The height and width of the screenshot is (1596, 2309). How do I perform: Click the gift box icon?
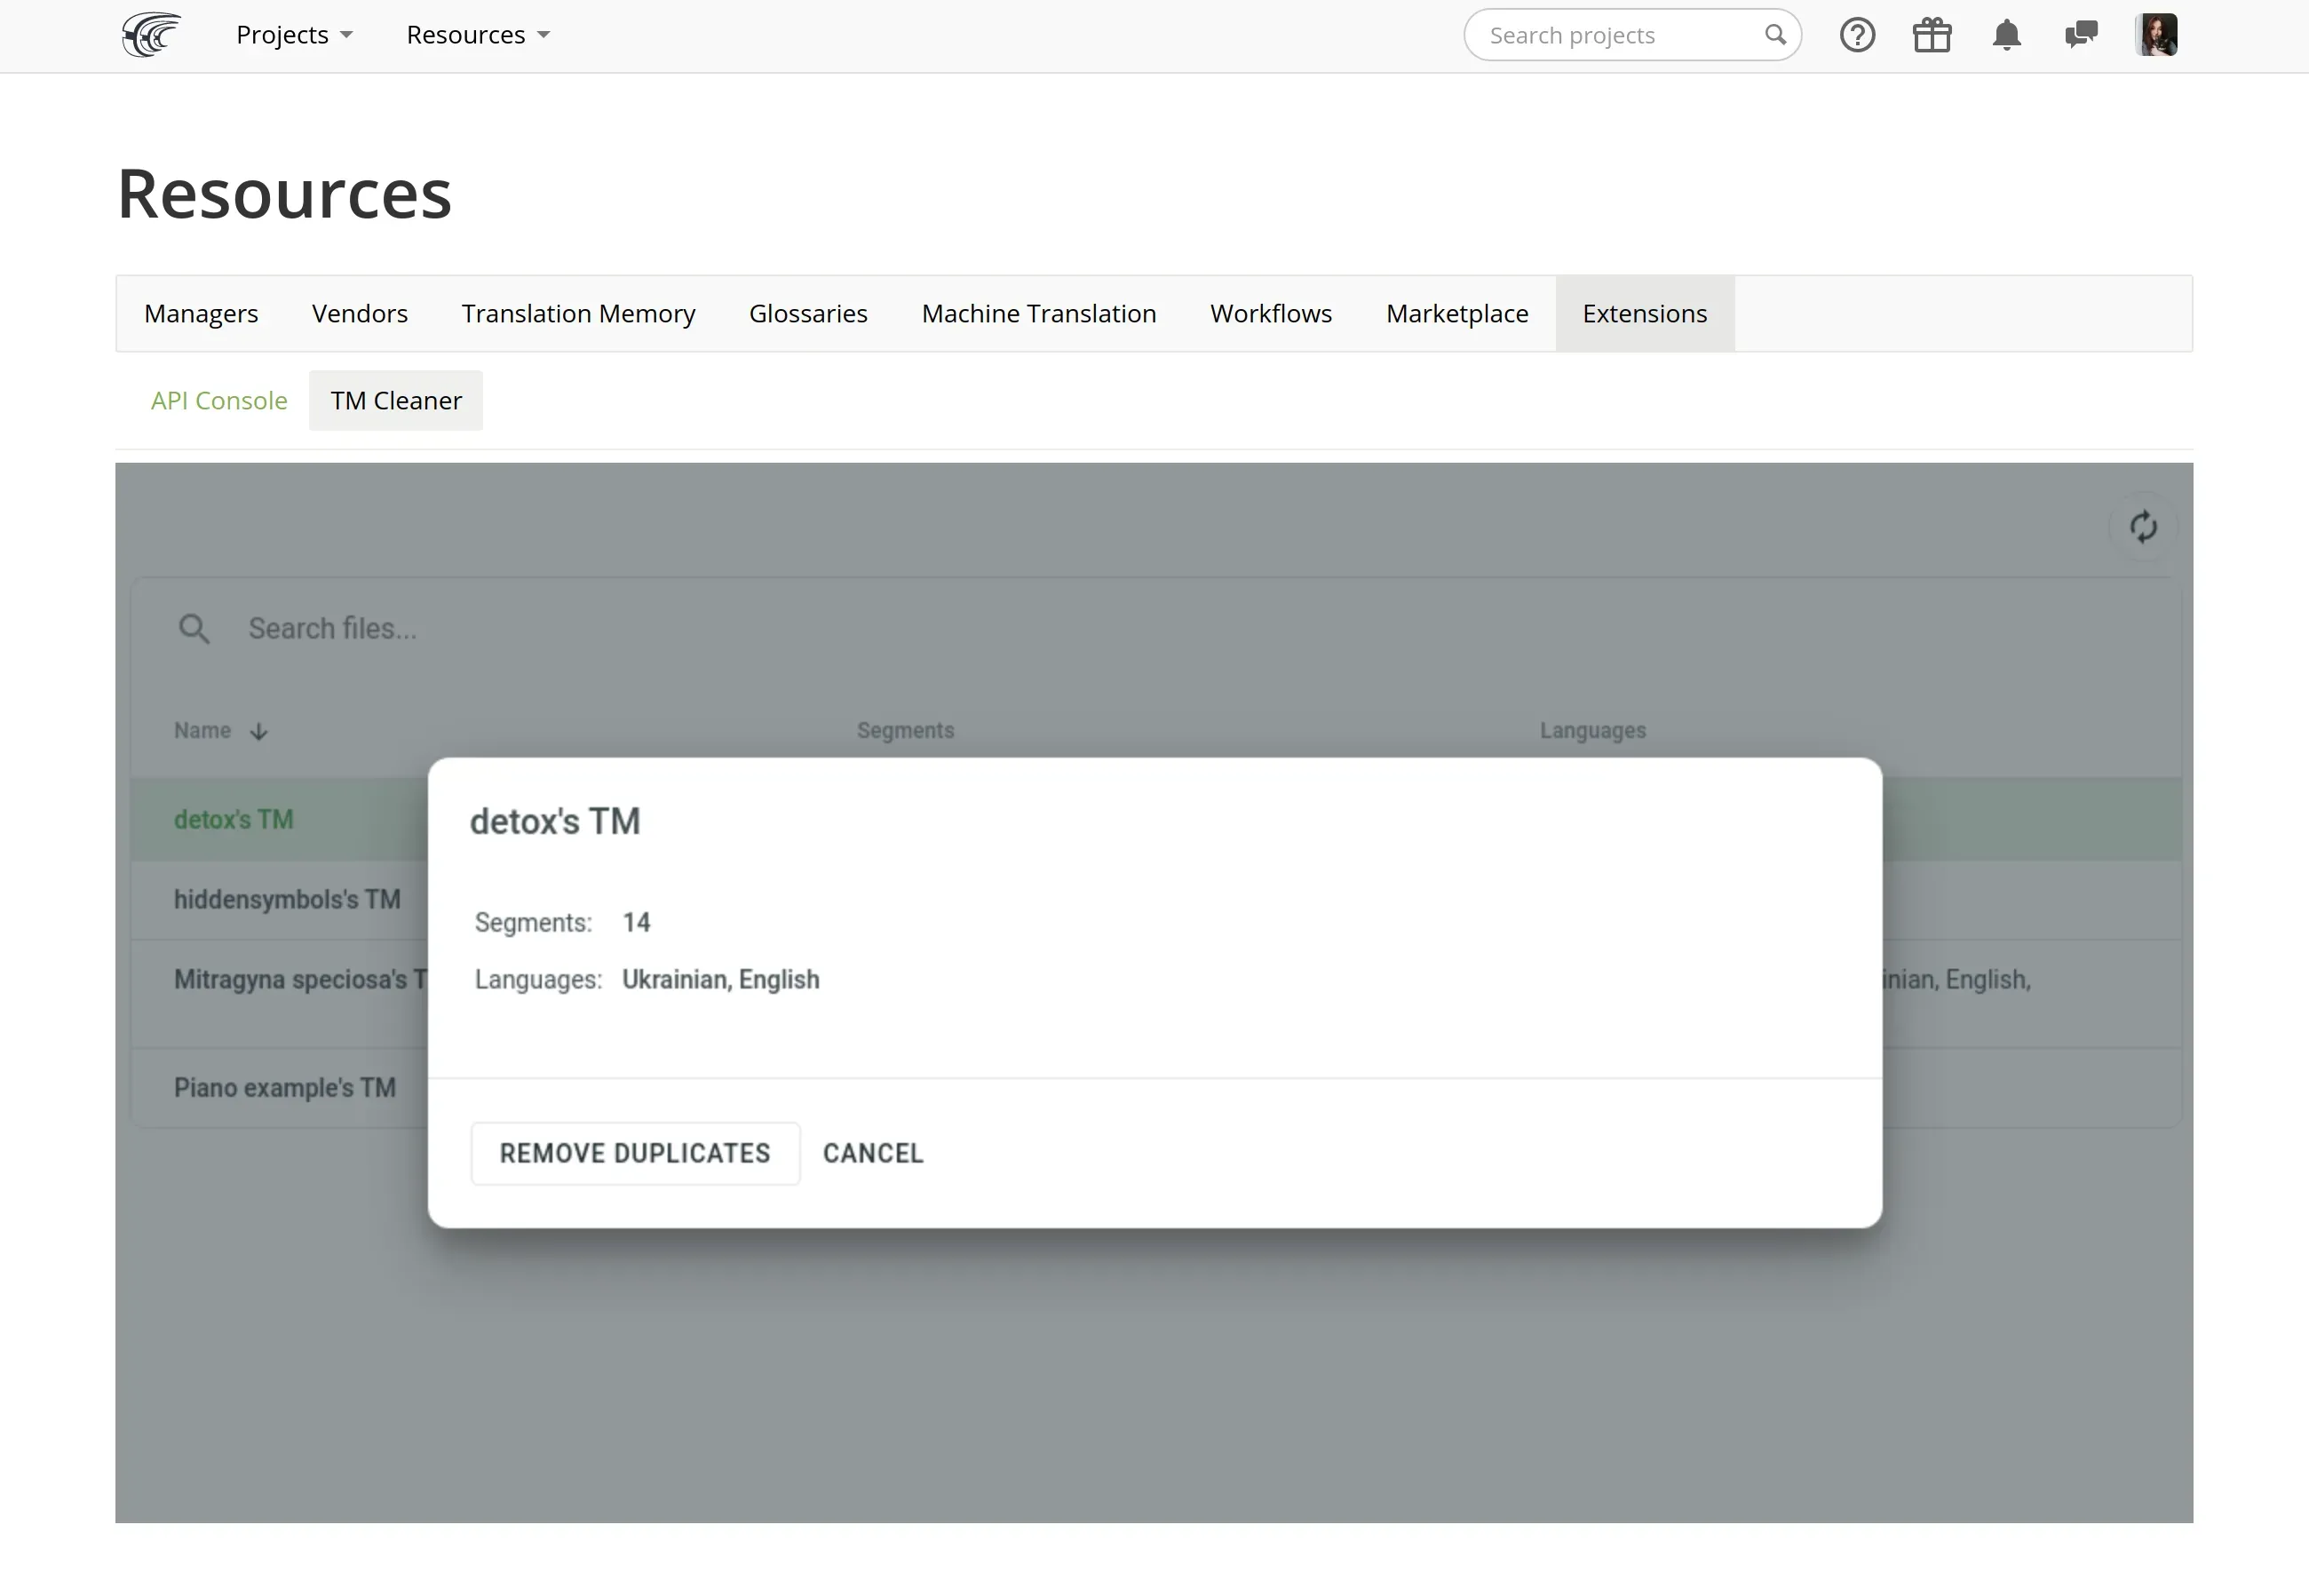tap(1932, 35)
